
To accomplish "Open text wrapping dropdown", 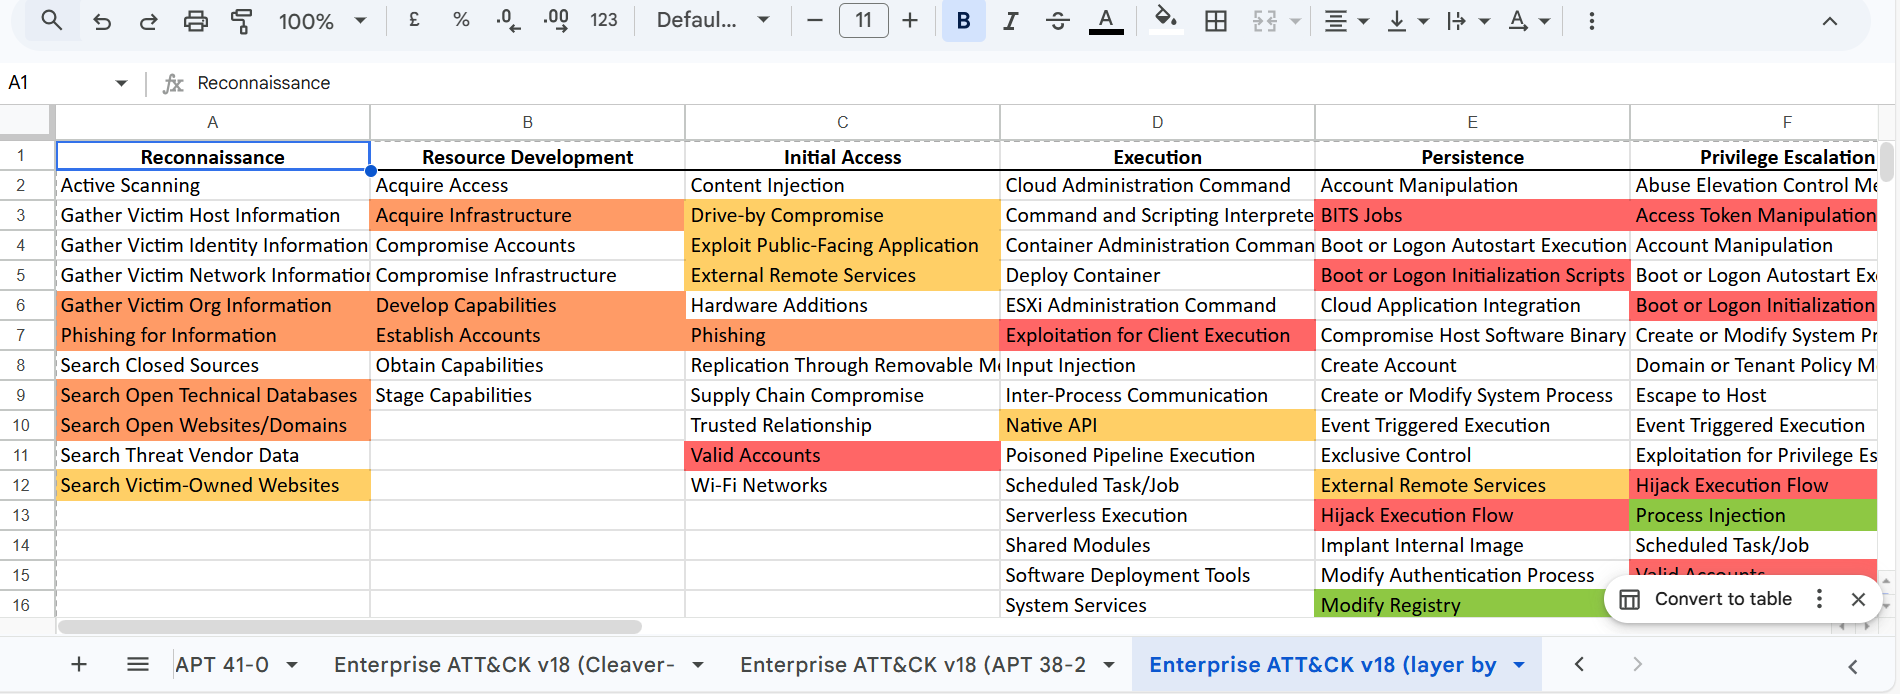I will click(1467, 21).
